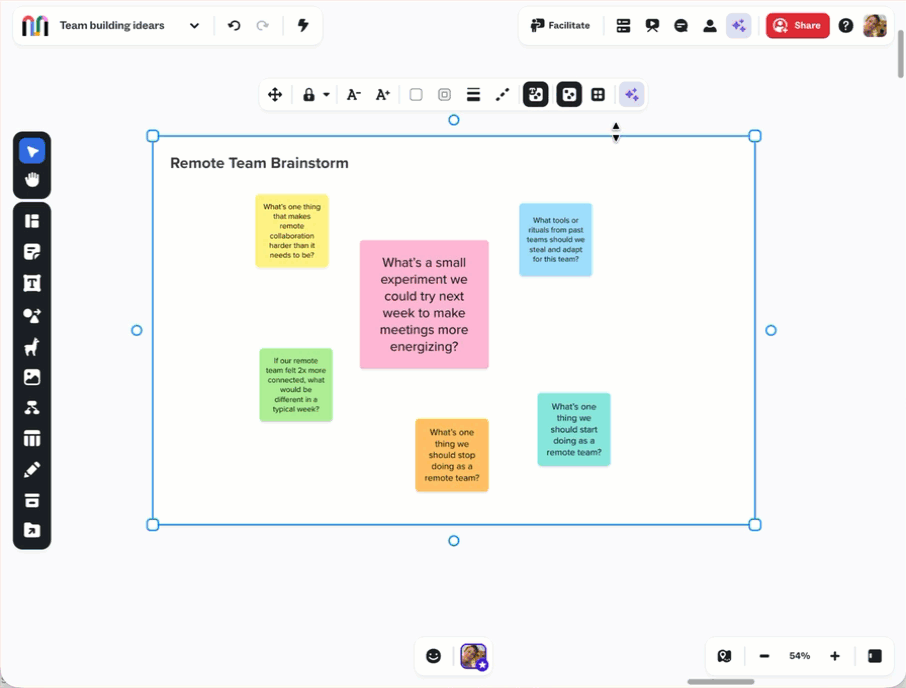Open the help question mark
Viewport: 906px width, 688px height.
[846, 25]
